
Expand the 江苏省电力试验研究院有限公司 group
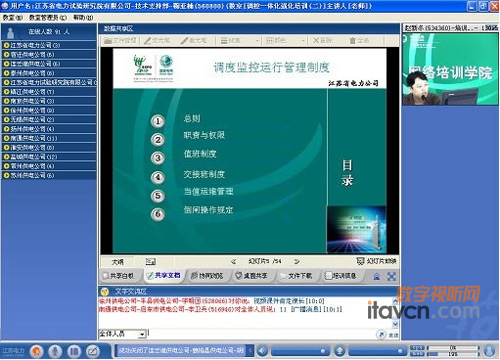point(6,82)
